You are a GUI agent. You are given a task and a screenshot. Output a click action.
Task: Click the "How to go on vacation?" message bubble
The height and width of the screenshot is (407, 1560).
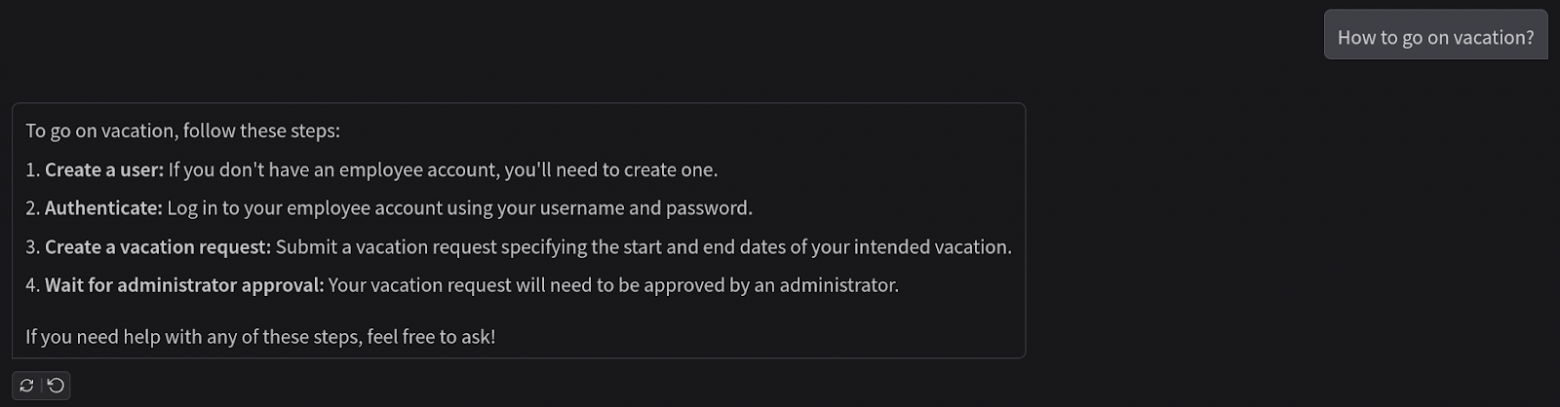[1435, 37]
